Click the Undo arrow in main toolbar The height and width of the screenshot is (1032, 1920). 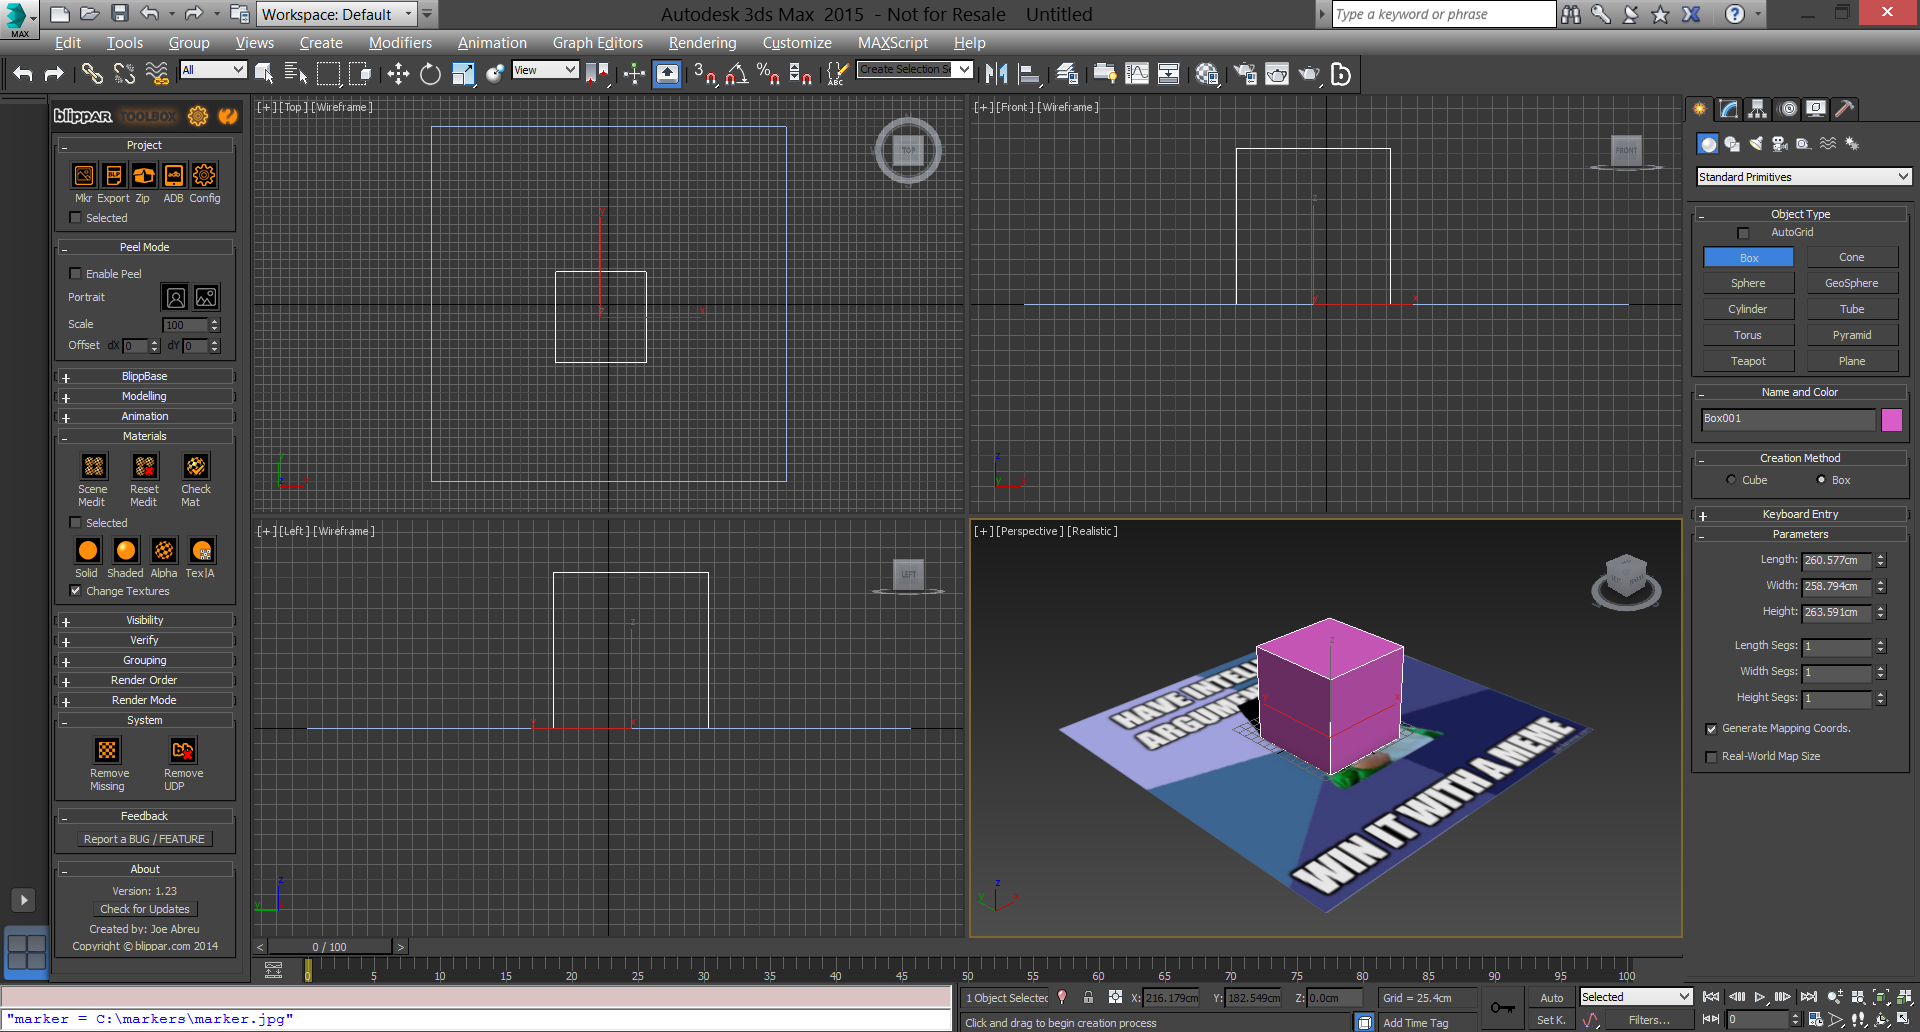(x=23, y=74)
